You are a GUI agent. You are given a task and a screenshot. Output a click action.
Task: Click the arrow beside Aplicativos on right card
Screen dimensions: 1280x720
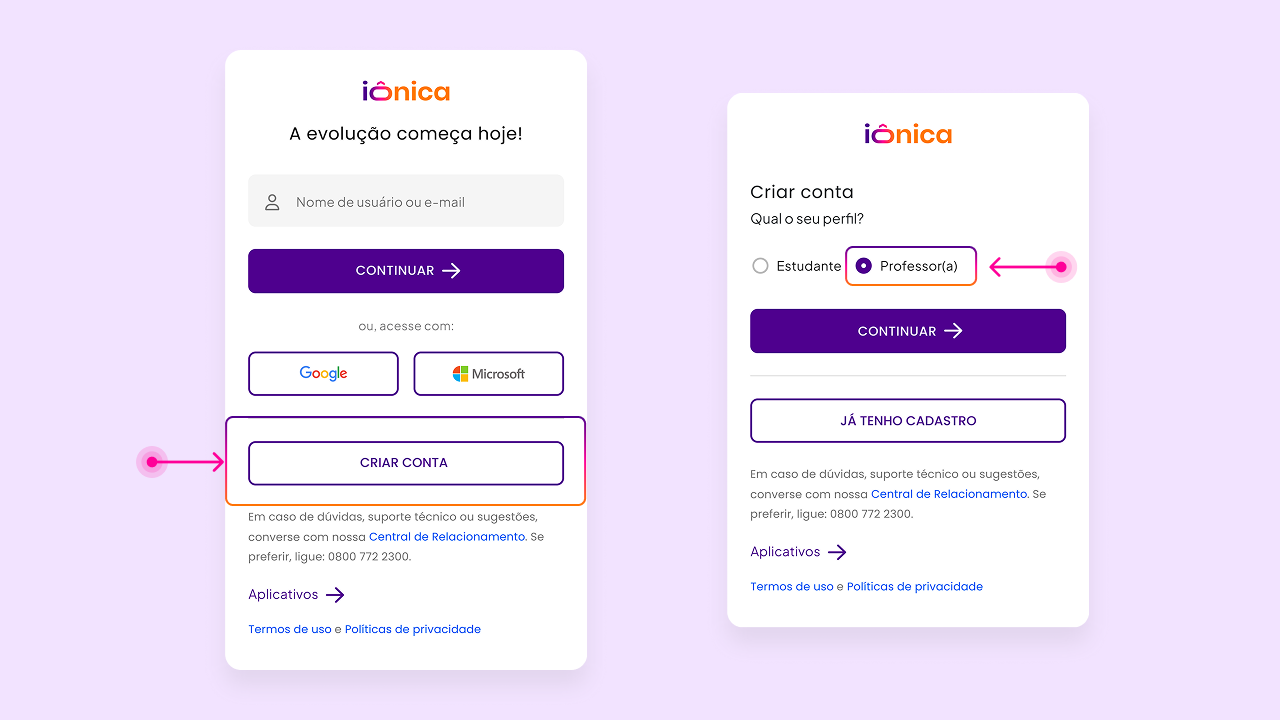point(838,552)
